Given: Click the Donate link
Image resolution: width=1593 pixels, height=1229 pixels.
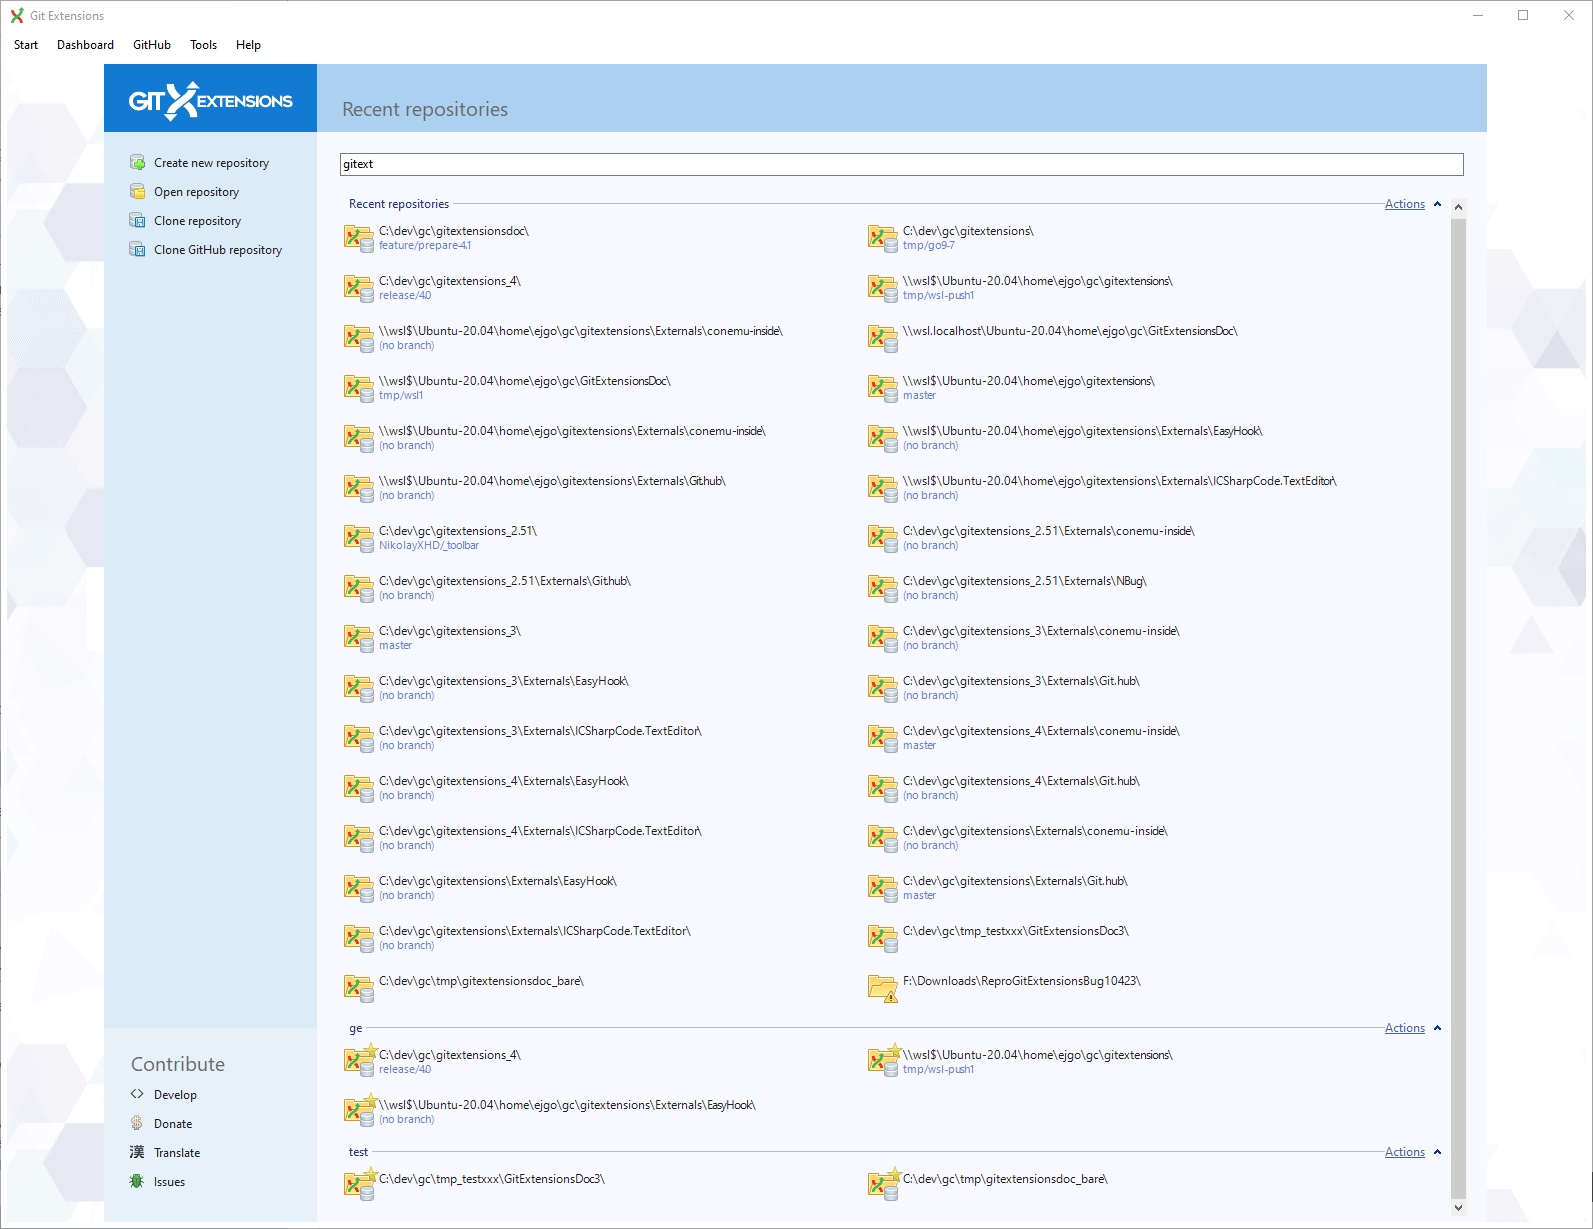Looking at the screenshot, I should pyautogui.click(x=173, y=1124).
